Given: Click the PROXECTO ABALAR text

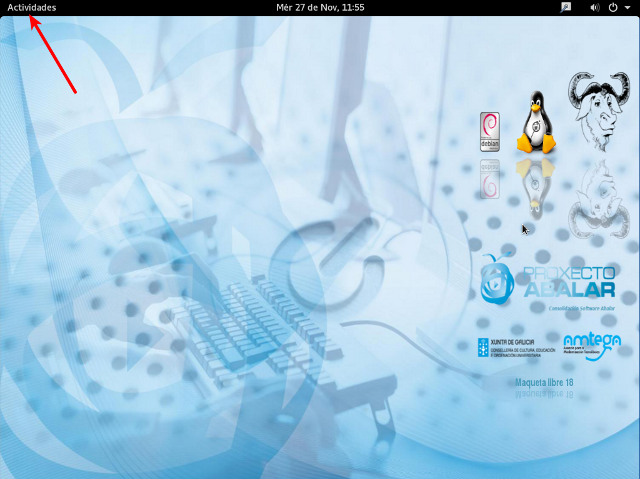Looking at the screenshot, I should click(x=568, y=281).
